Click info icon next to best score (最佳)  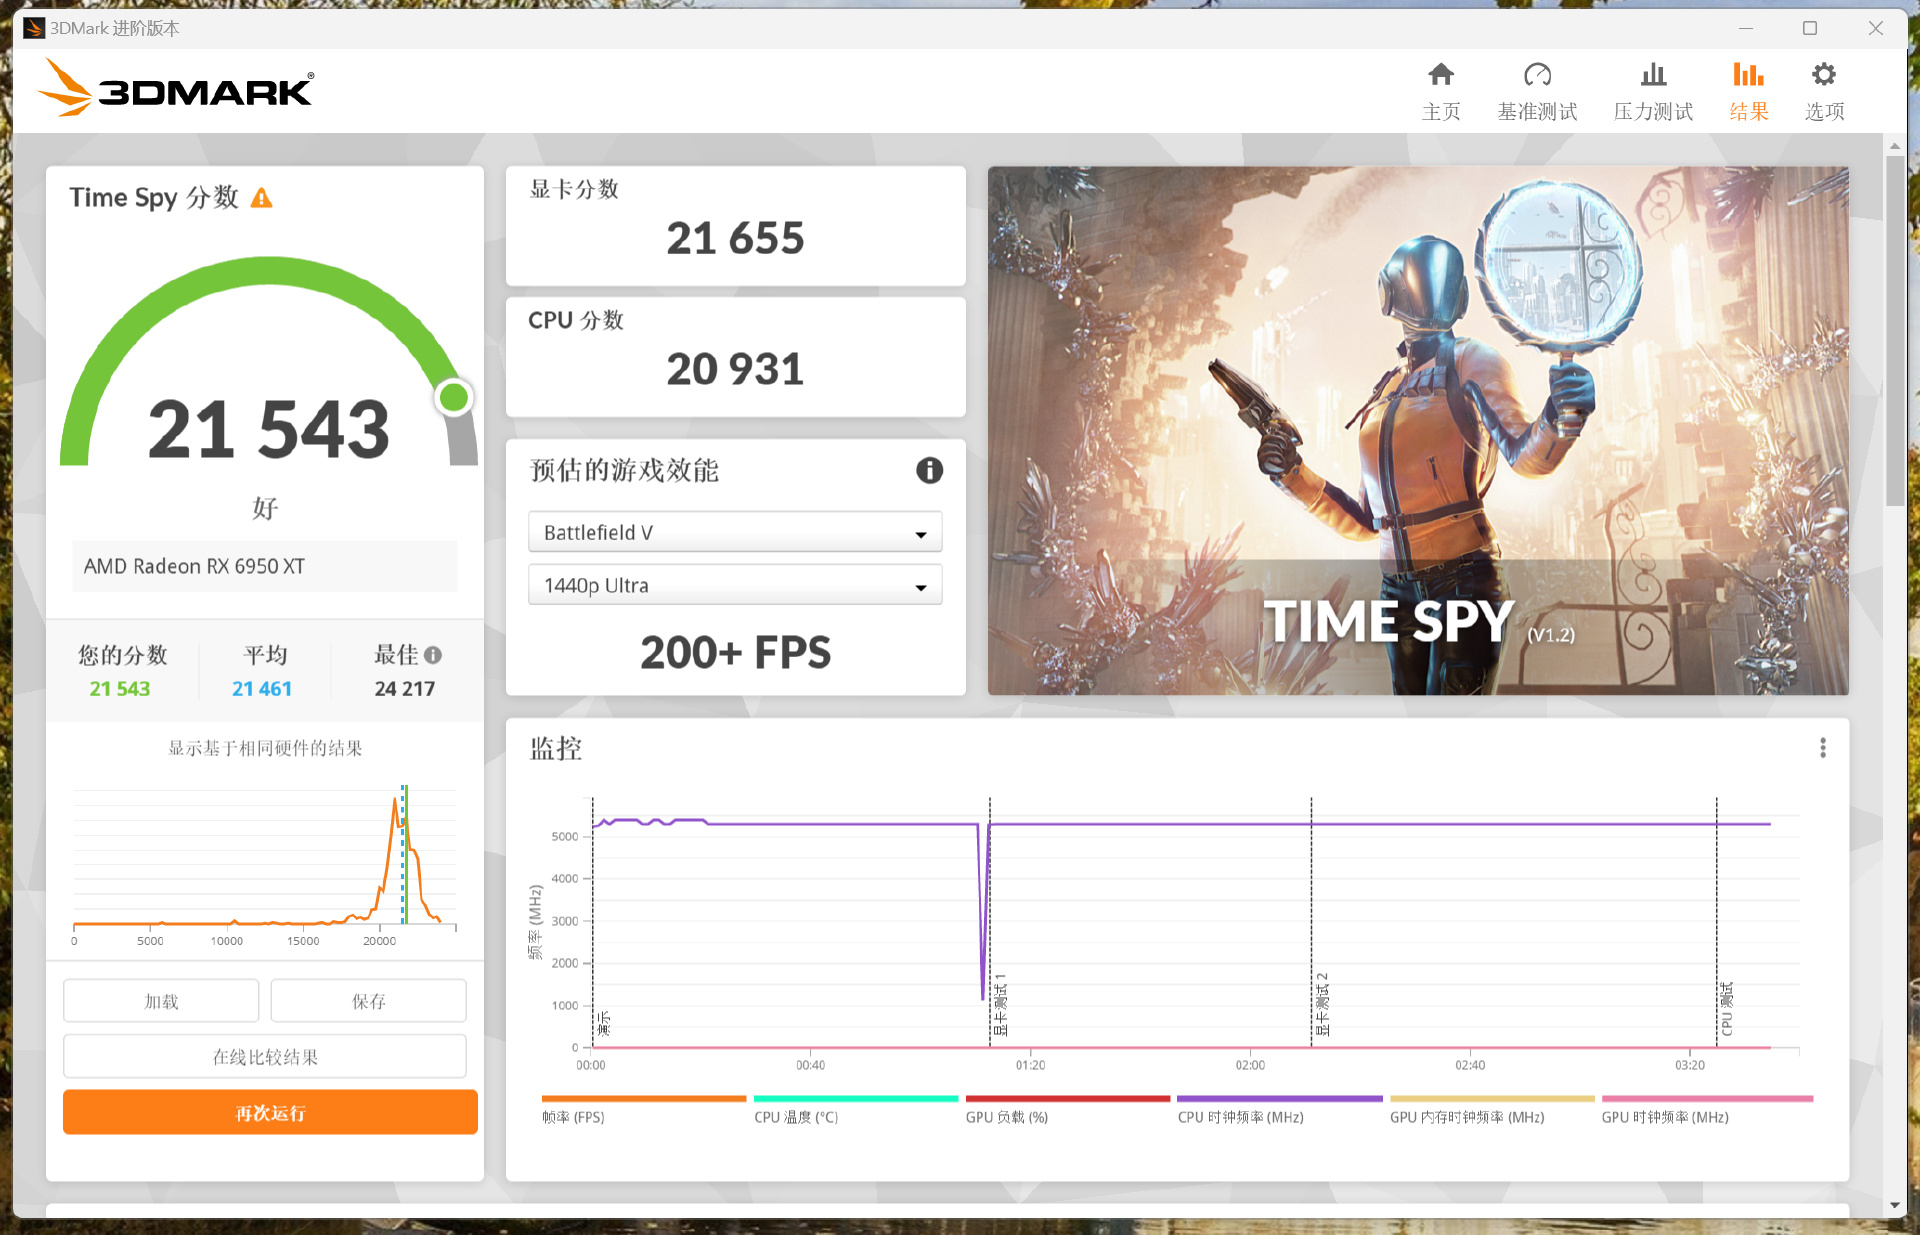pos(433,655)
